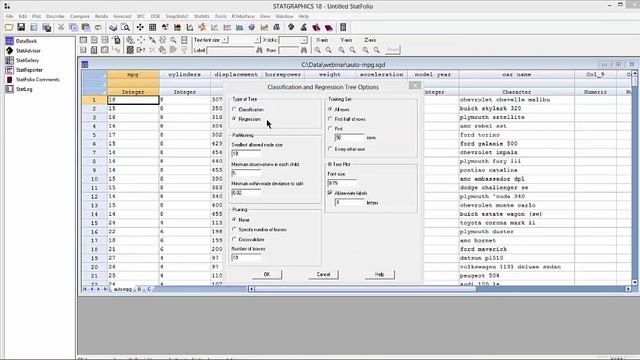The width and height of the screenshot is (640, 360).
Task: Click the minimum within-node deviance field
Action: tap(246, 192)
